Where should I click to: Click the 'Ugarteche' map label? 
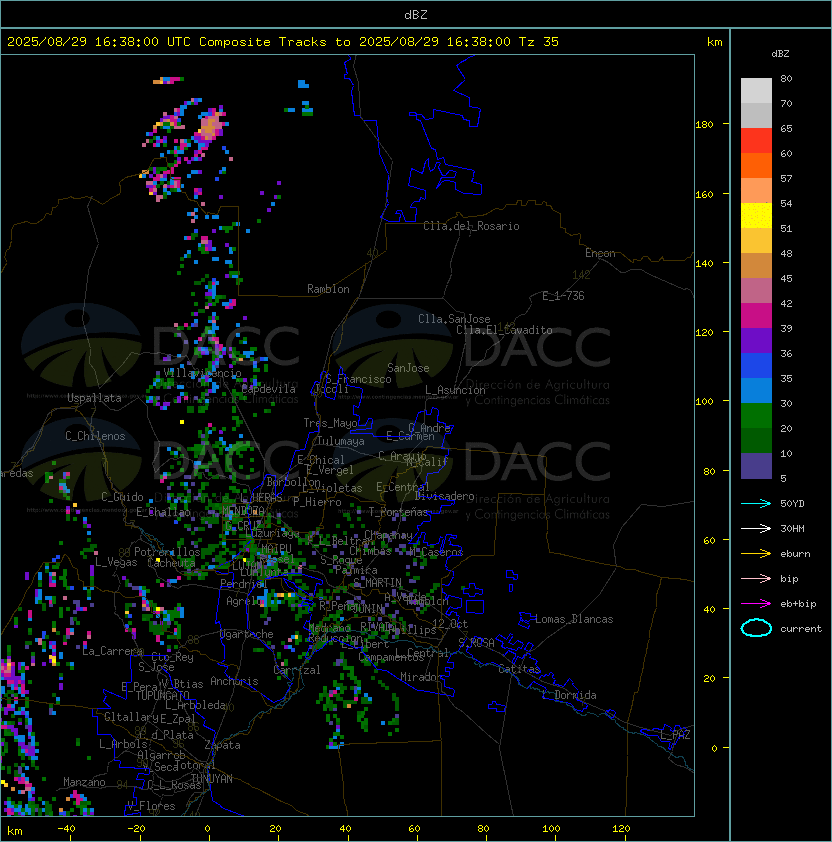pos(247,634)
